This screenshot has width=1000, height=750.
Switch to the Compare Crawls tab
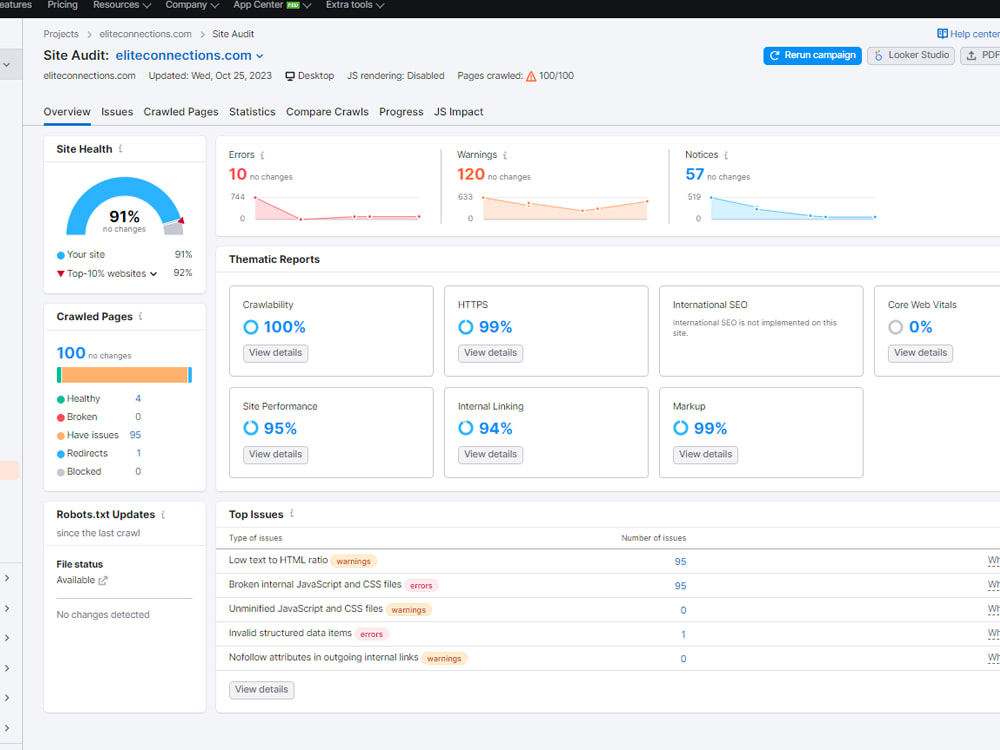[327, 112]
